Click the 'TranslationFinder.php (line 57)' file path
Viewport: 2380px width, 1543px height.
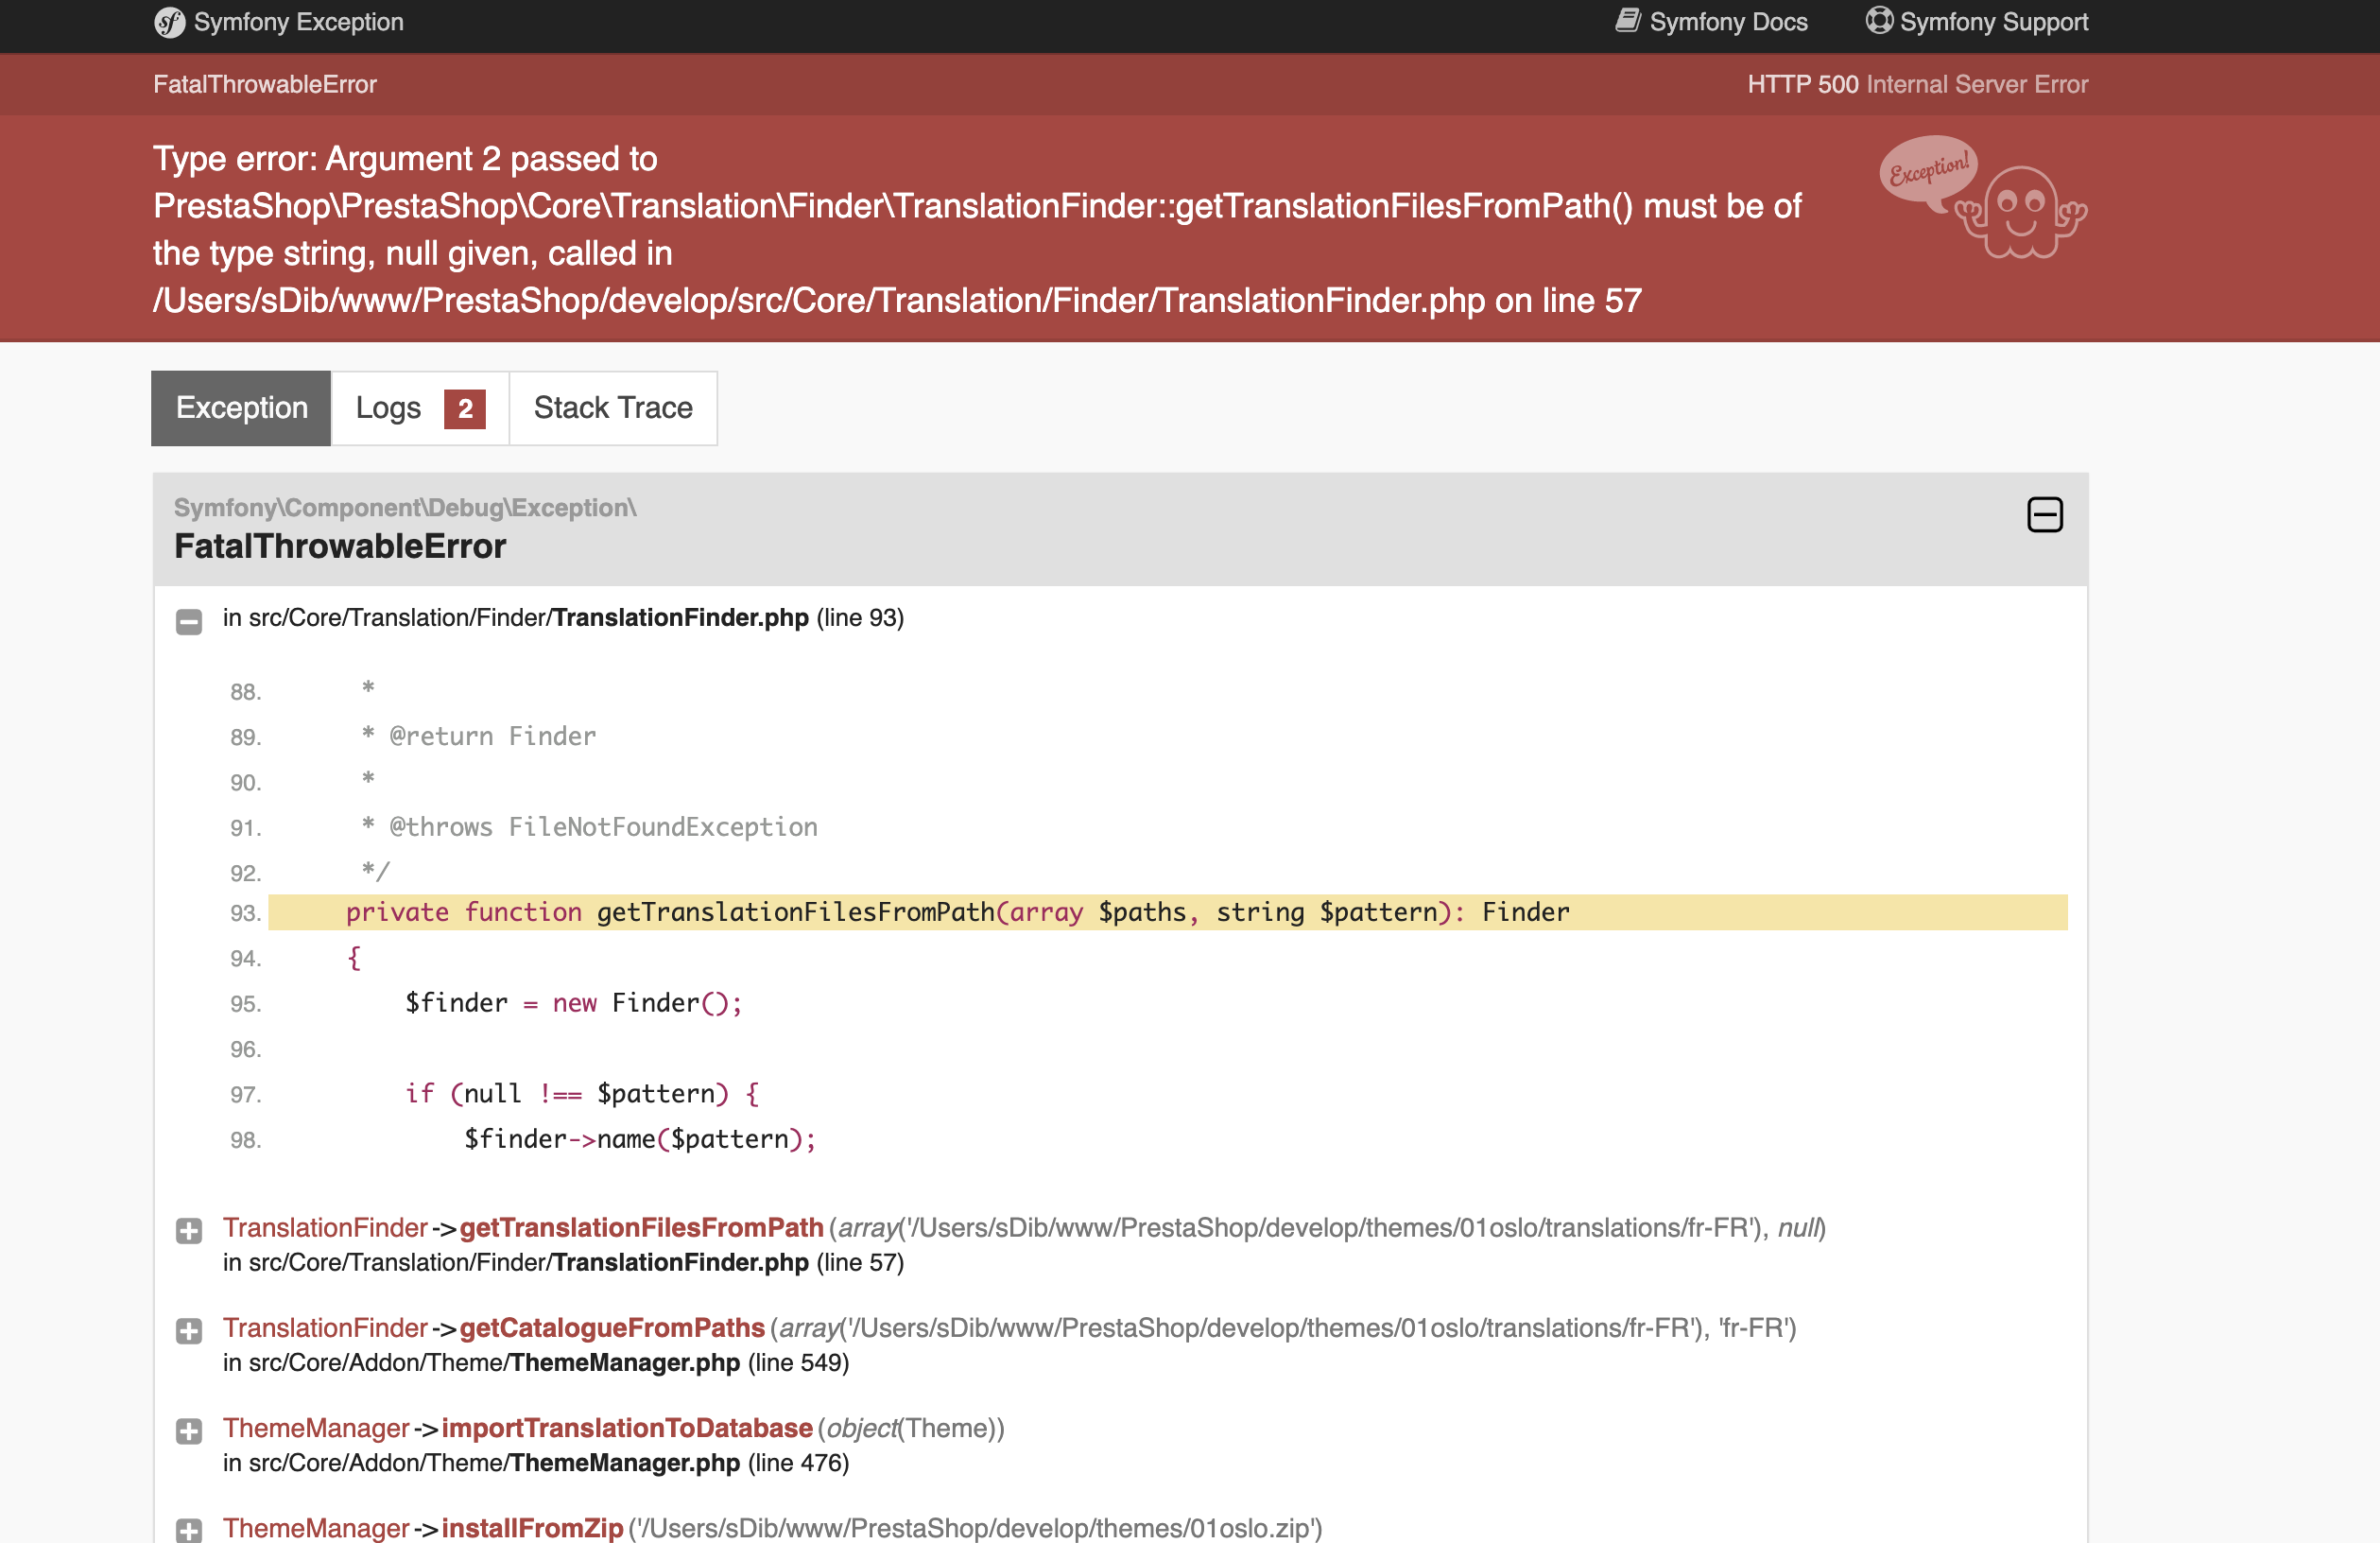(x=563, y=1262)
